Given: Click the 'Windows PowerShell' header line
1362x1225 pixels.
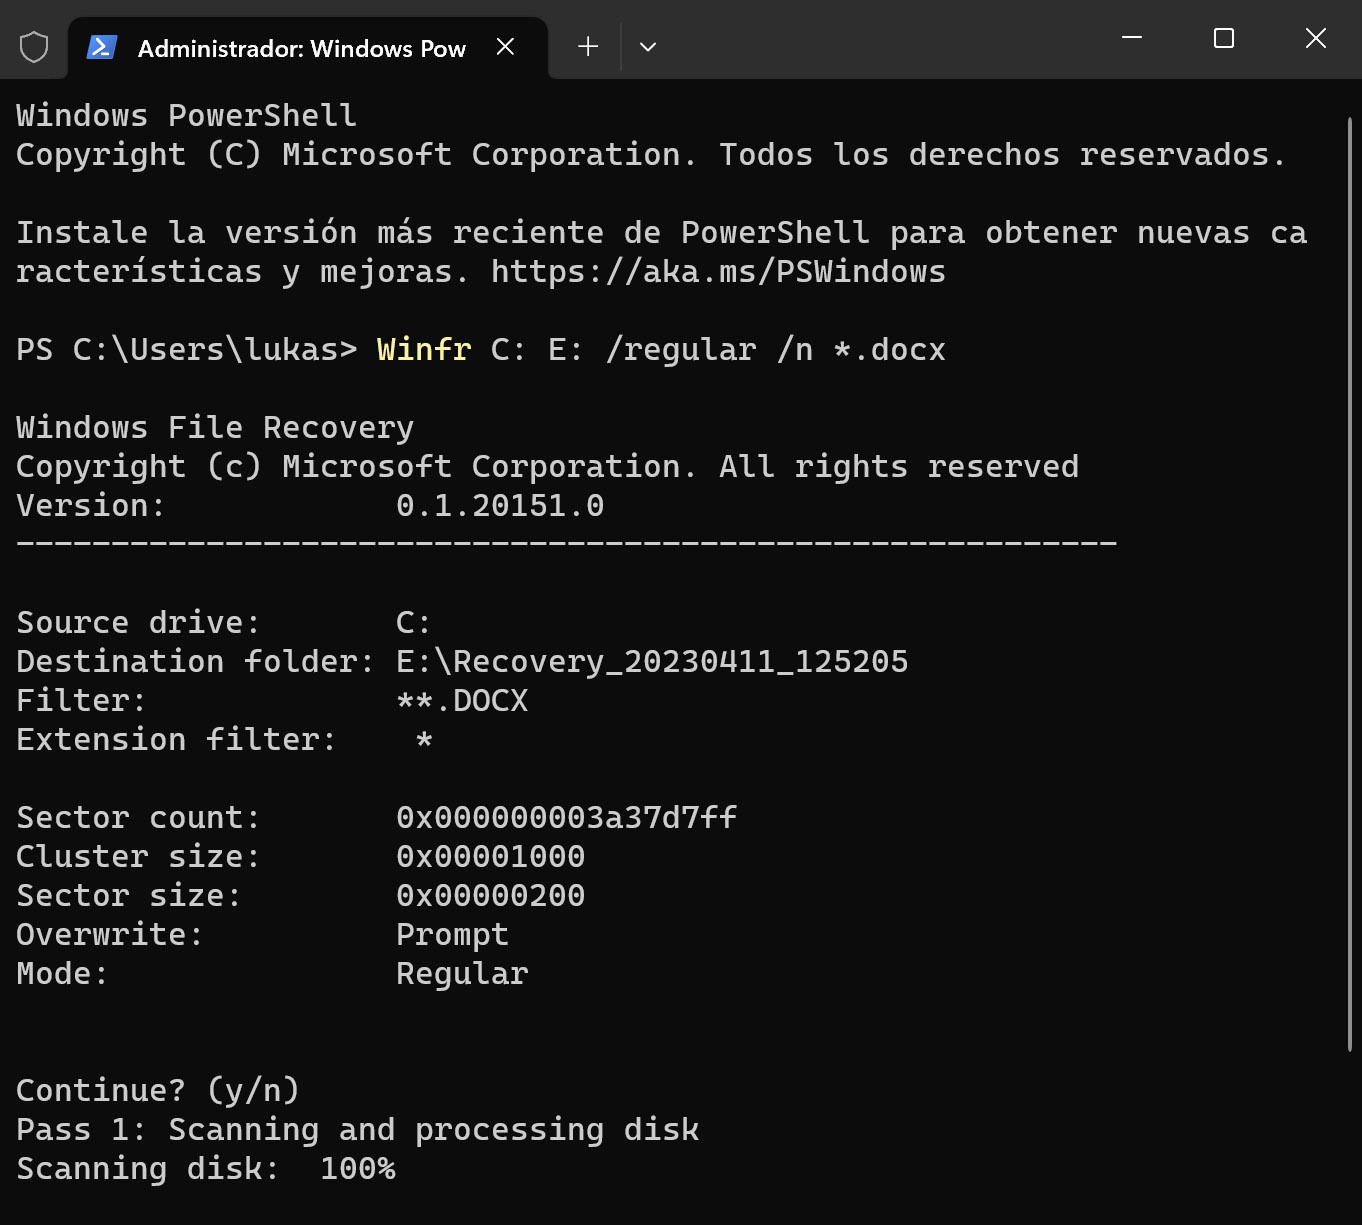Looking at the screenshot, I should (187, 116).
